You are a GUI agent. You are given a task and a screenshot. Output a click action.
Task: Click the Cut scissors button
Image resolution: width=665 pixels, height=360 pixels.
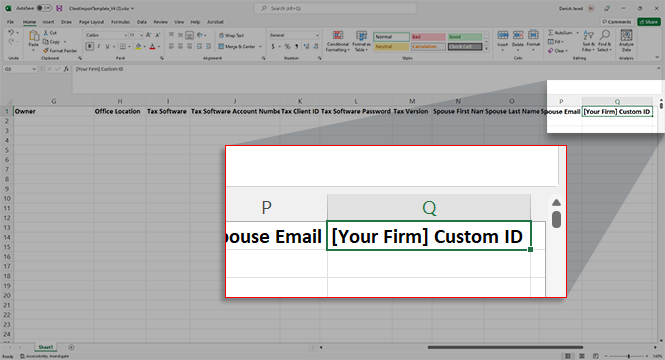(x=50, y=33)
